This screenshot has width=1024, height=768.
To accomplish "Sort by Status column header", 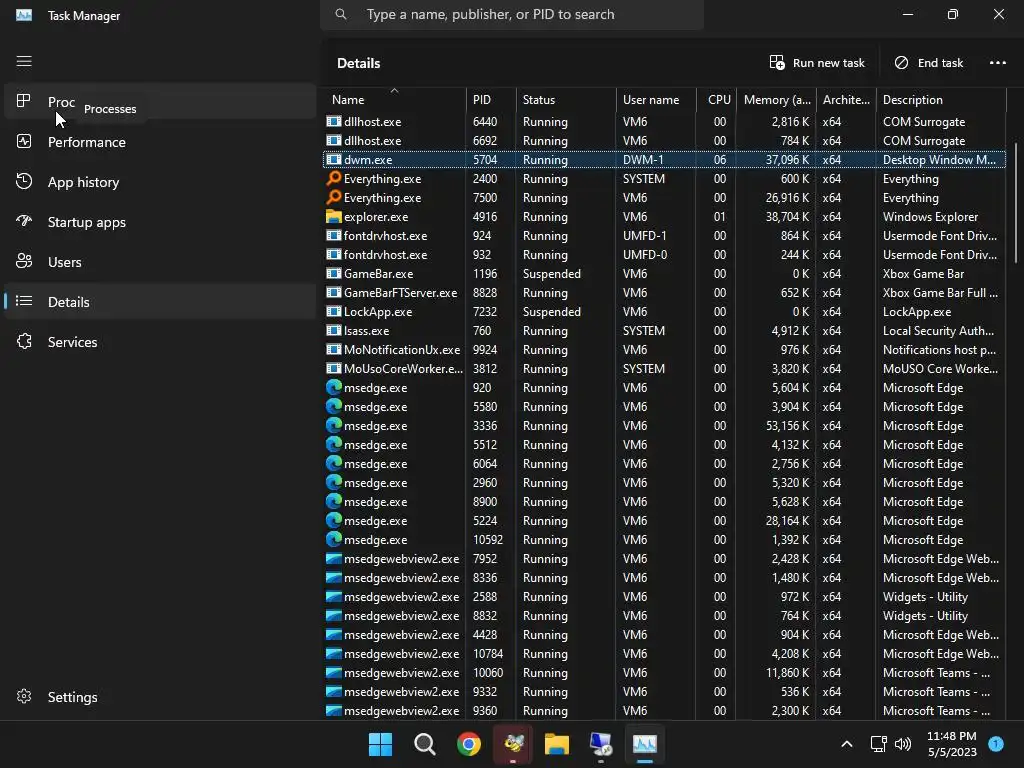I will point(566,99).
